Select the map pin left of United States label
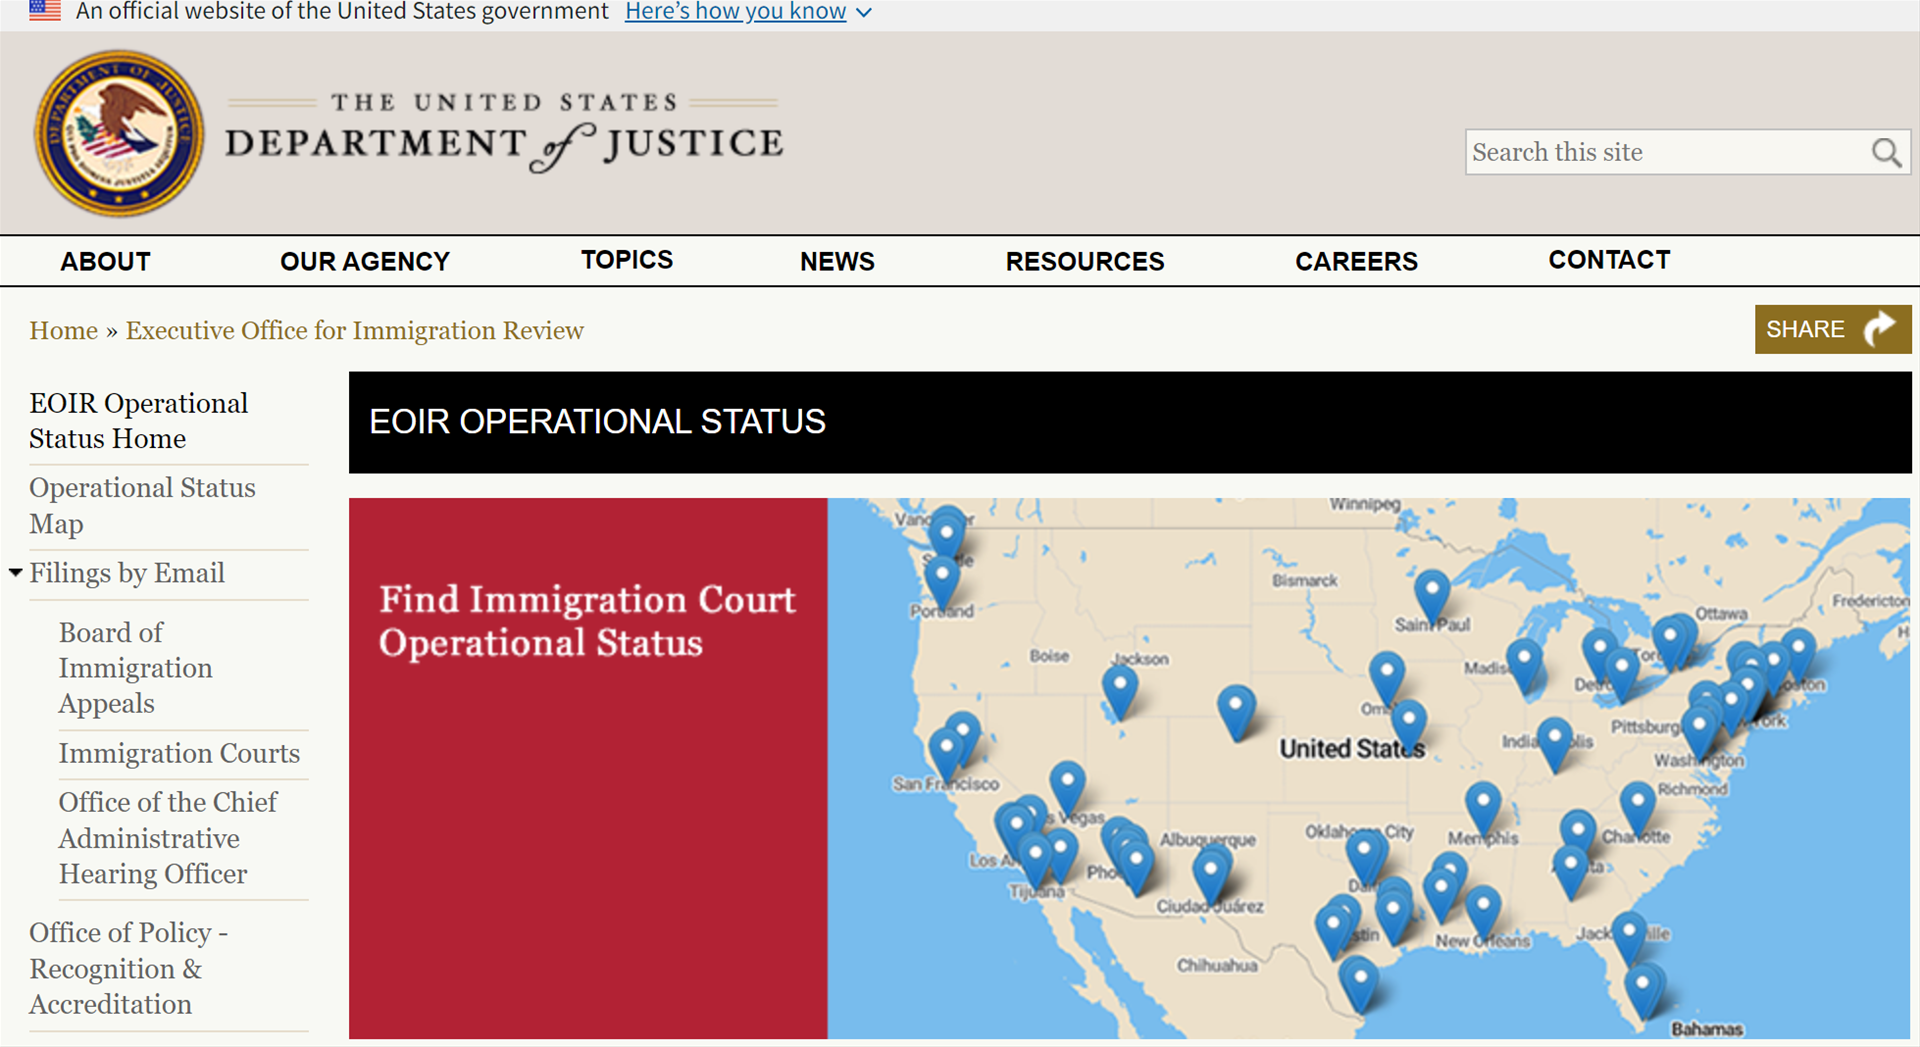This screenshot has height=1047, width=1920. coord(1237,711)
